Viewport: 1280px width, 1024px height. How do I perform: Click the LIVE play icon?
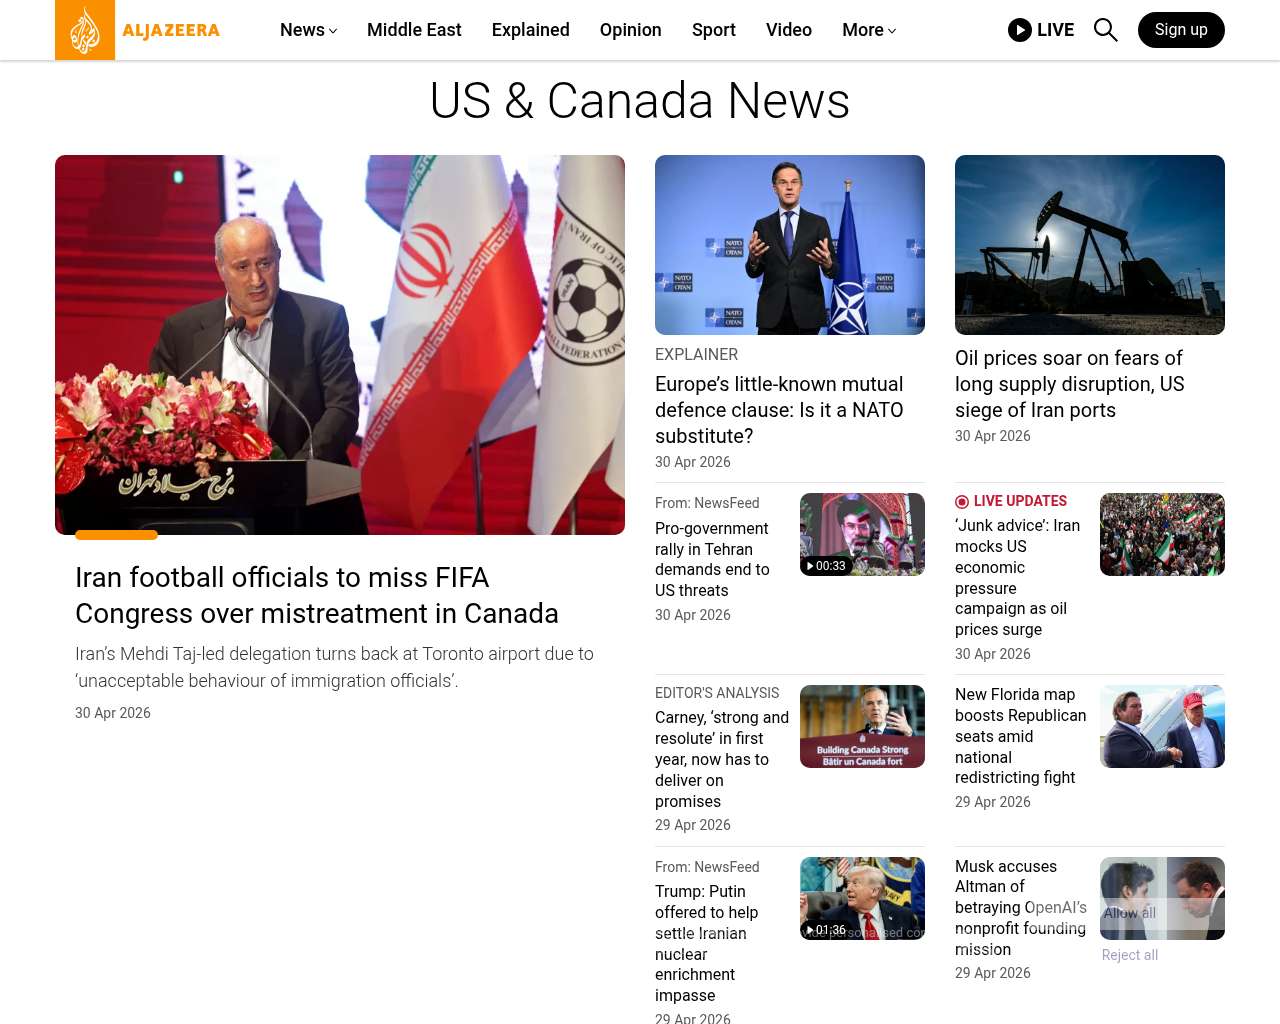(x=1020, y=30)
